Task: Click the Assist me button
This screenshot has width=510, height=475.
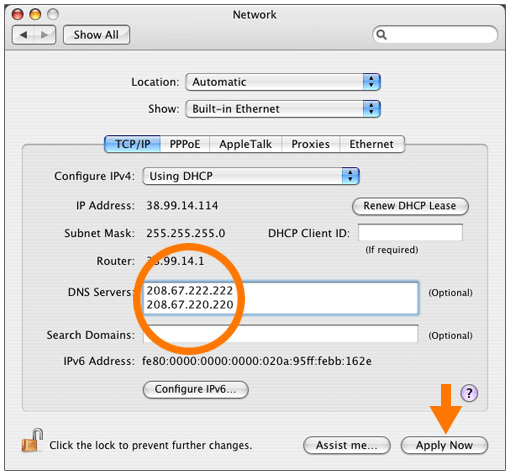Action: (x=347, y=445)
